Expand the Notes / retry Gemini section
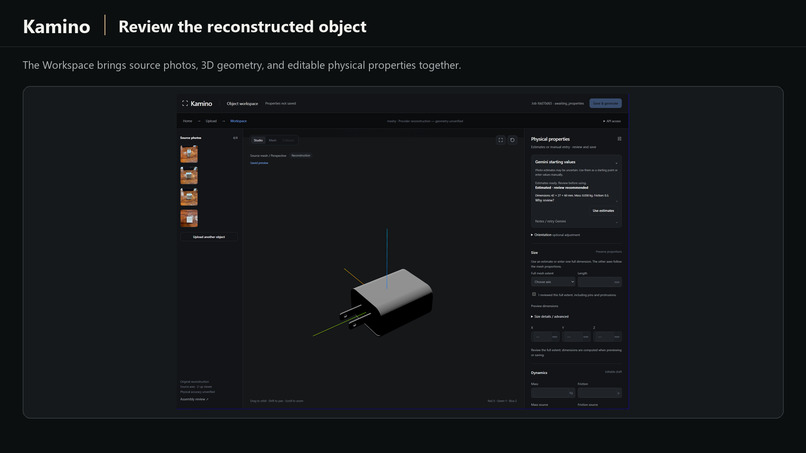This screenshot has width=806, height=453. click(576, 222)
